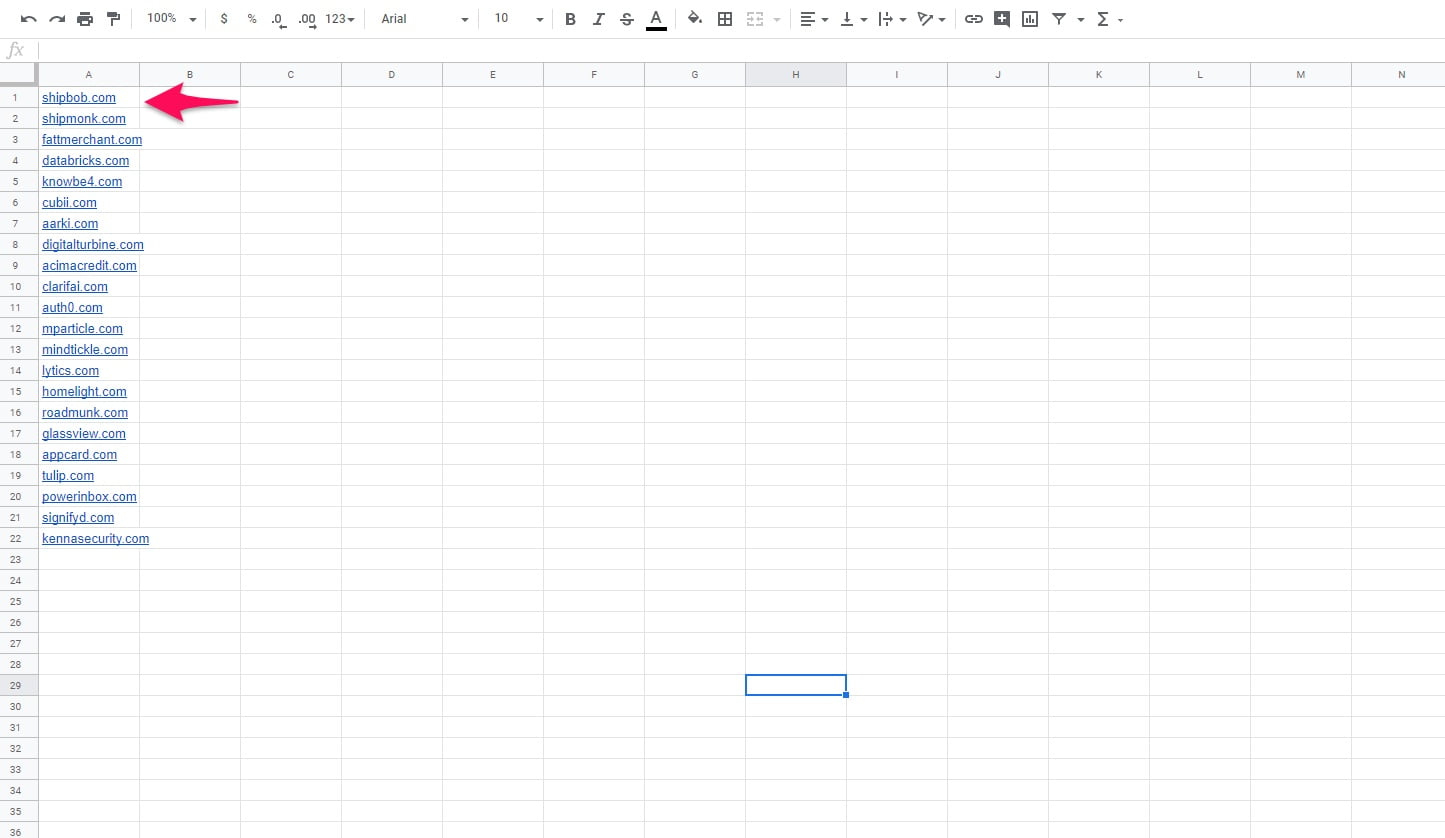Open the font size 10 dropdown

coord(519,19)
